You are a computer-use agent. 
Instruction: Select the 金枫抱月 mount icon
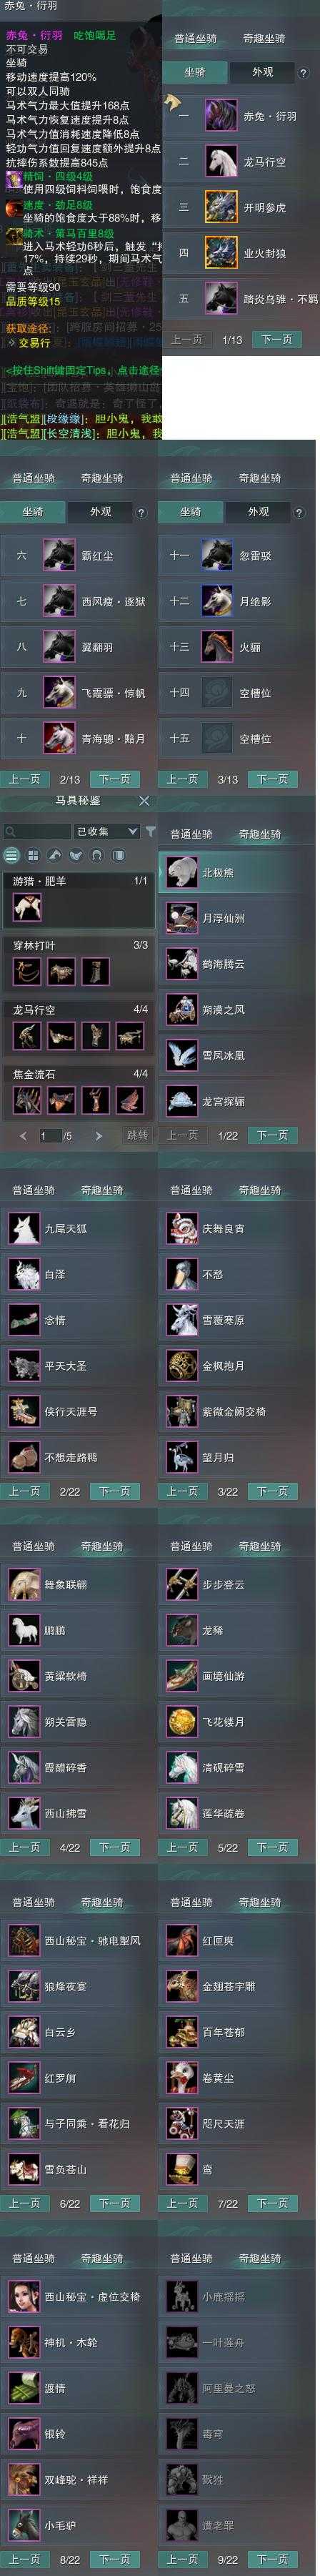182,1365
